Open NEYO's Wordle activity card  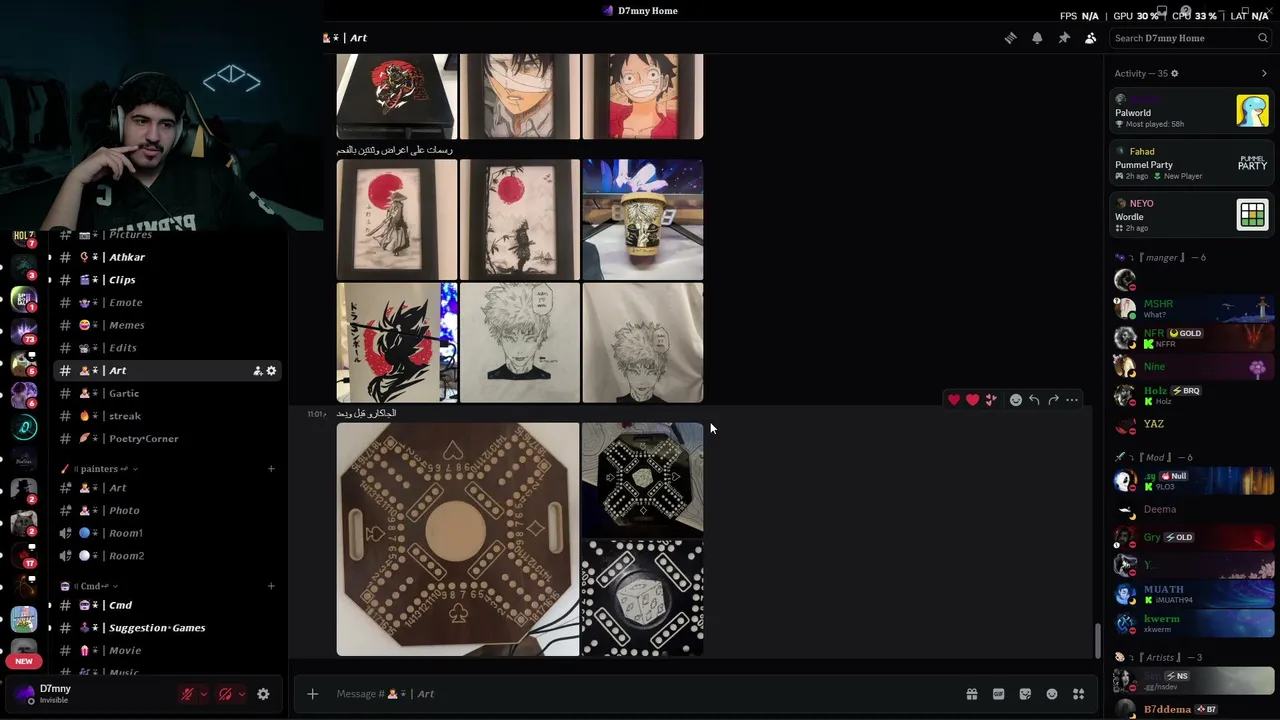[x=1192, y=214]
